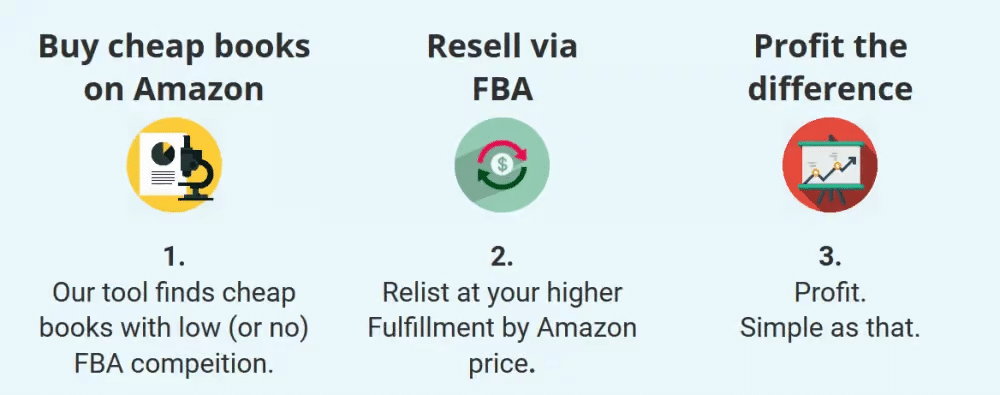Click the 'Buy cheap books on Amazon' heading
Image resolution: width=1000 pixels, height=395 pixels.
tap(174, 68)
